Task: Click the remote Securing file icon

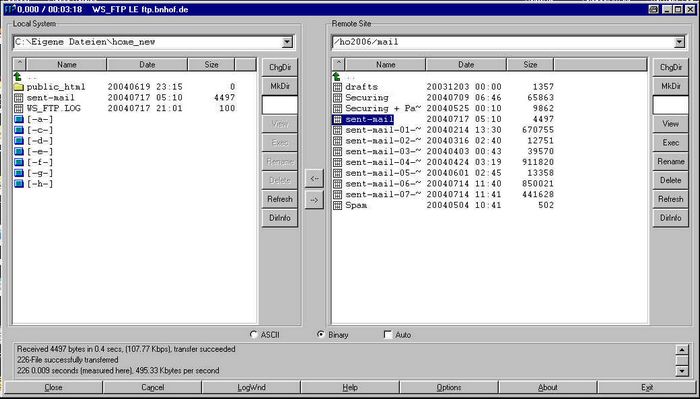Action: (338, 98)
